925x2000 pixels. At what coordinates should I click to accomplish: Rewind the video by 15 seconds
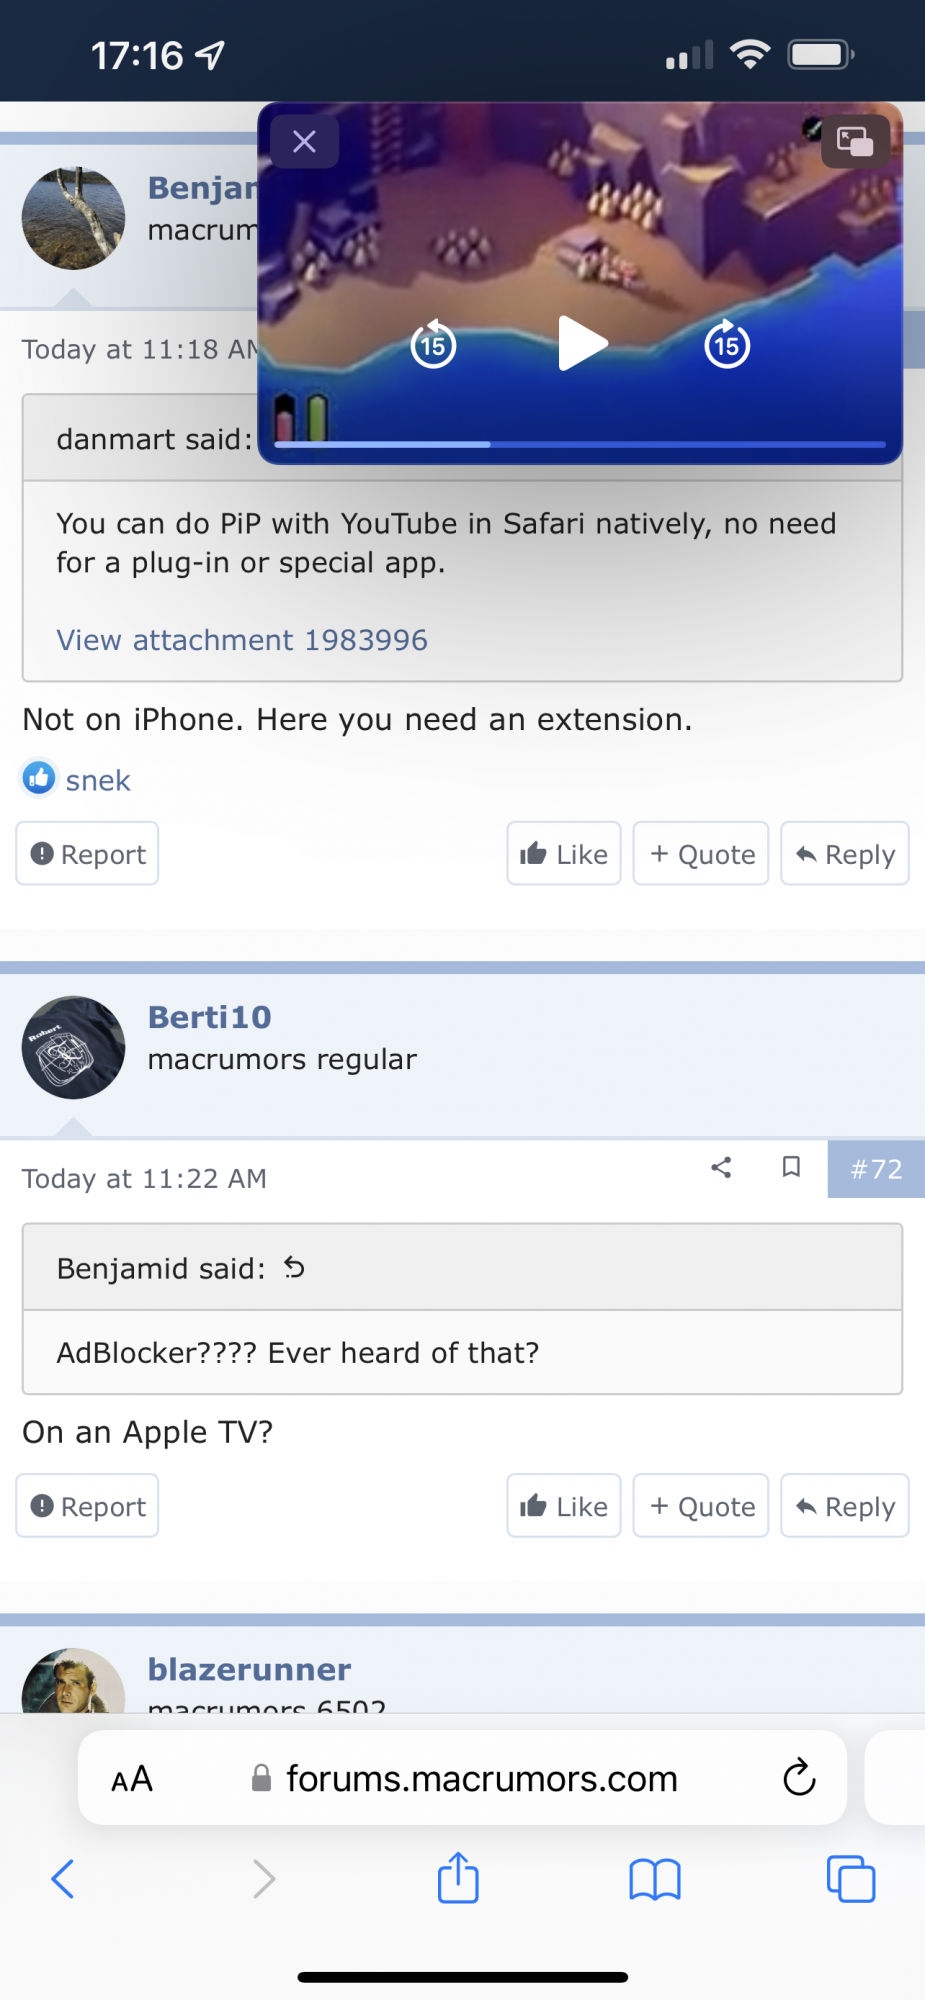pos(433,345)
